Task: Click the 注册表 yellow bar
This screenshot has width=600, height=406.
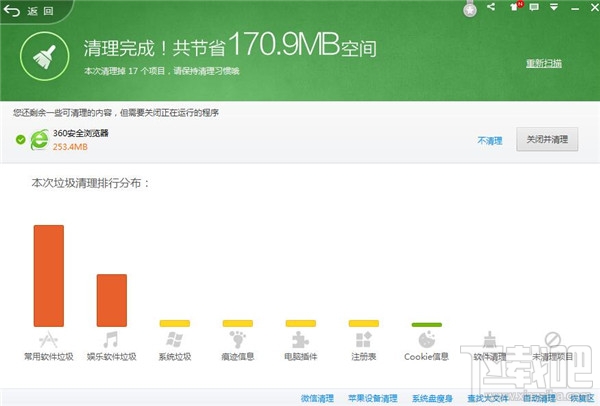Action: pos(364,323)
